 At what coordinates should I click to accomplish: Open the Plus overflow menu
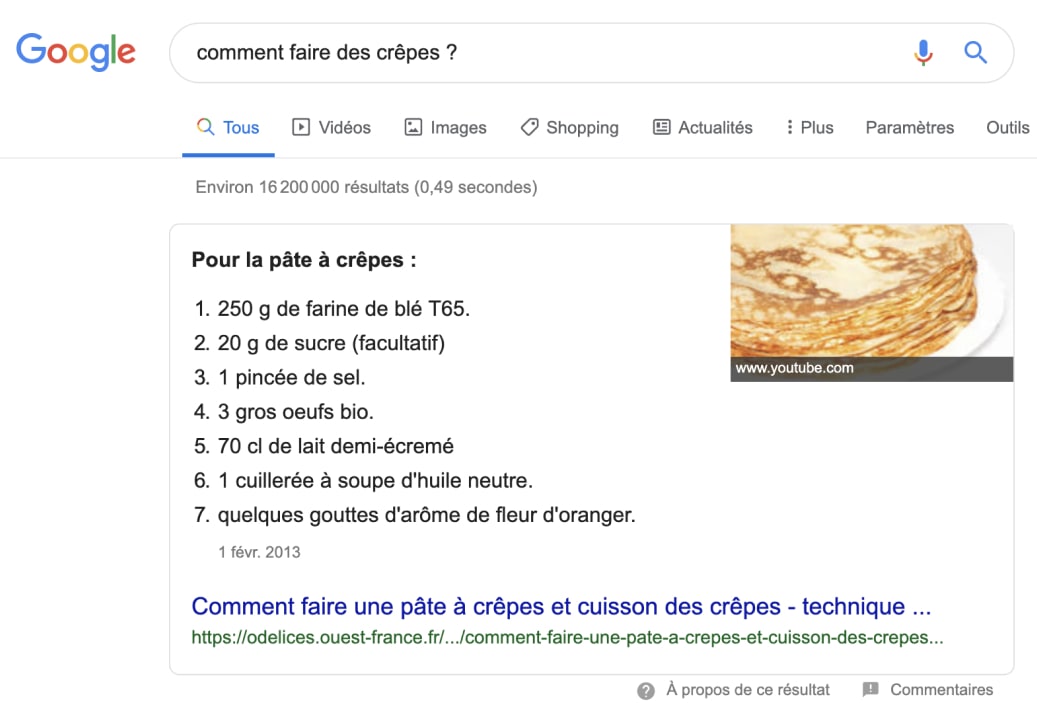click(809, 127)
